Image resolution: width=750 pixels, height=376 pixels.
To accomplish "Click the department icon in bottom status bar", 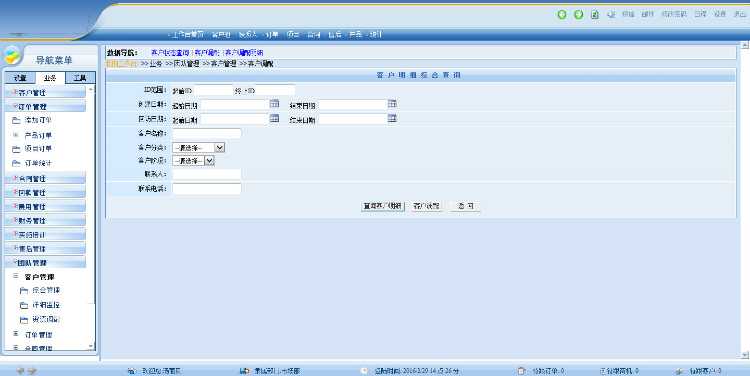I will pos(244,371).
